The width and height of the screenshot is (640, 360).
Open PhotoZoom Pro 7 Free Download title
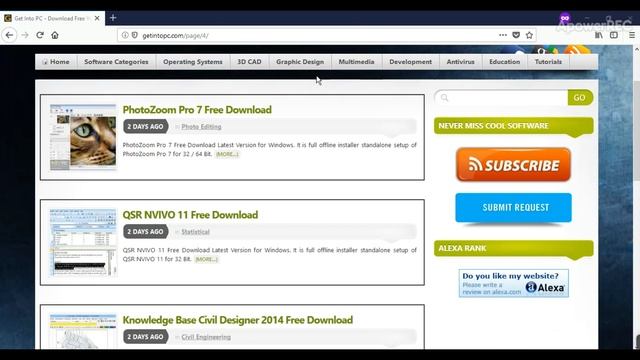click(197, 110)
